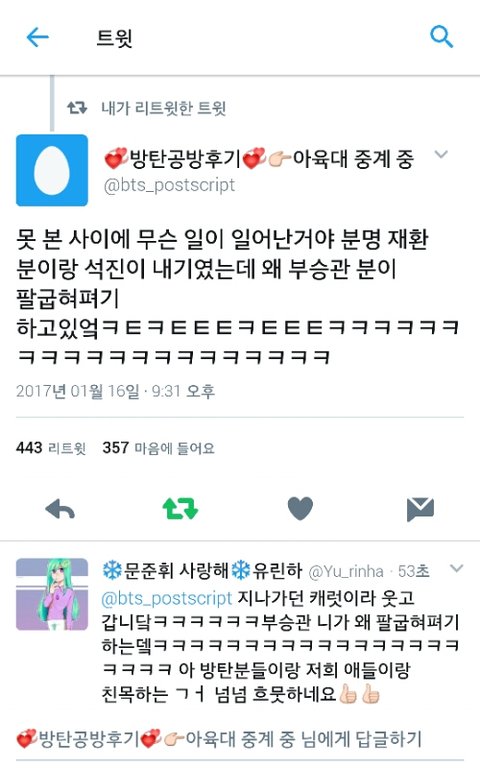This screenshot has height=768, width=480.
Task: Tap @bts_postscript mention in the reply
Action: [167, 599]
